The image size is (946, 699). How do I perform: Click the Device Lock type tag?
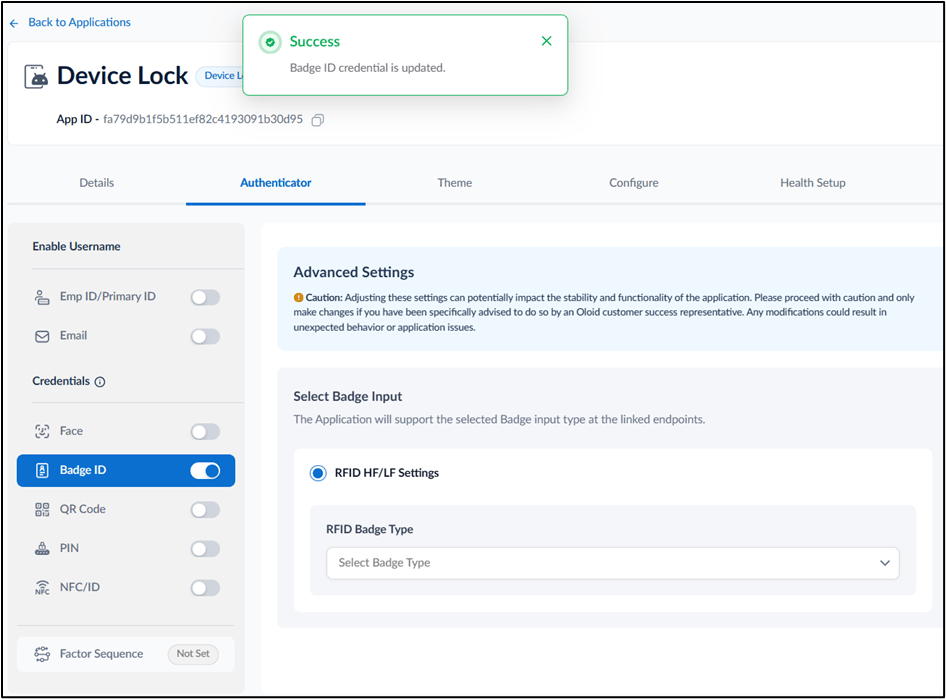coord(220,76)
